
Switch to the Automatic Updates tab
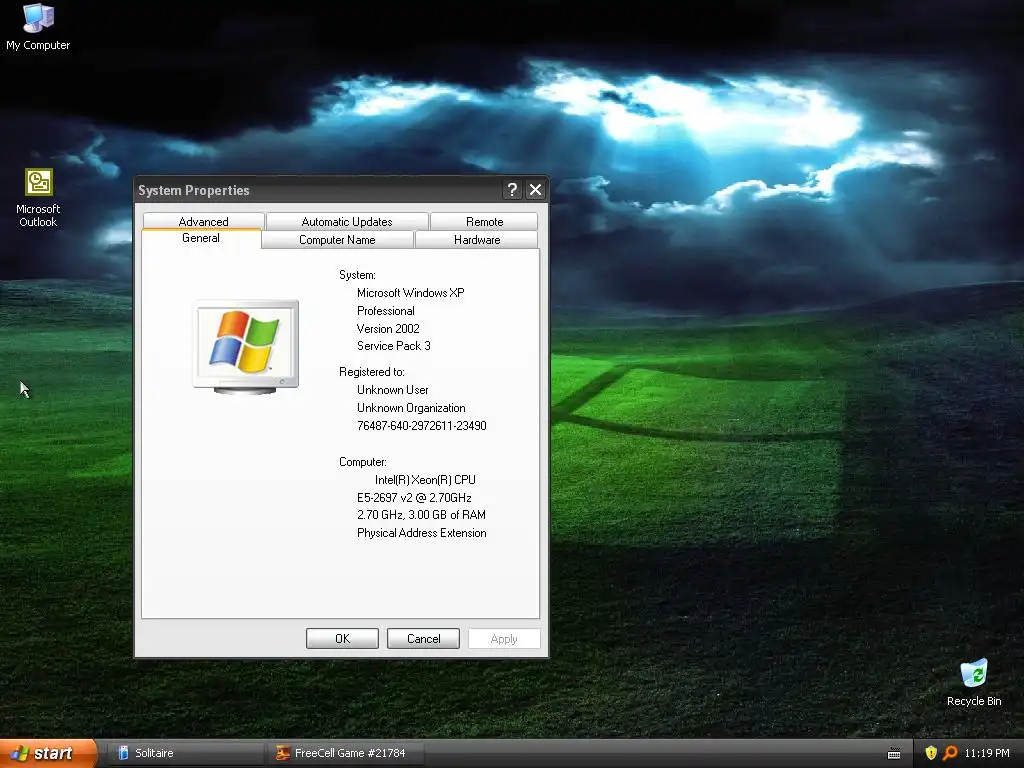[347, 221]
